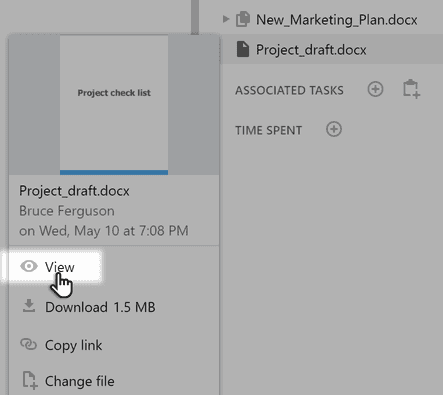
Task: Select the Project_draft.docx row in list
Action: click(332, 49)
